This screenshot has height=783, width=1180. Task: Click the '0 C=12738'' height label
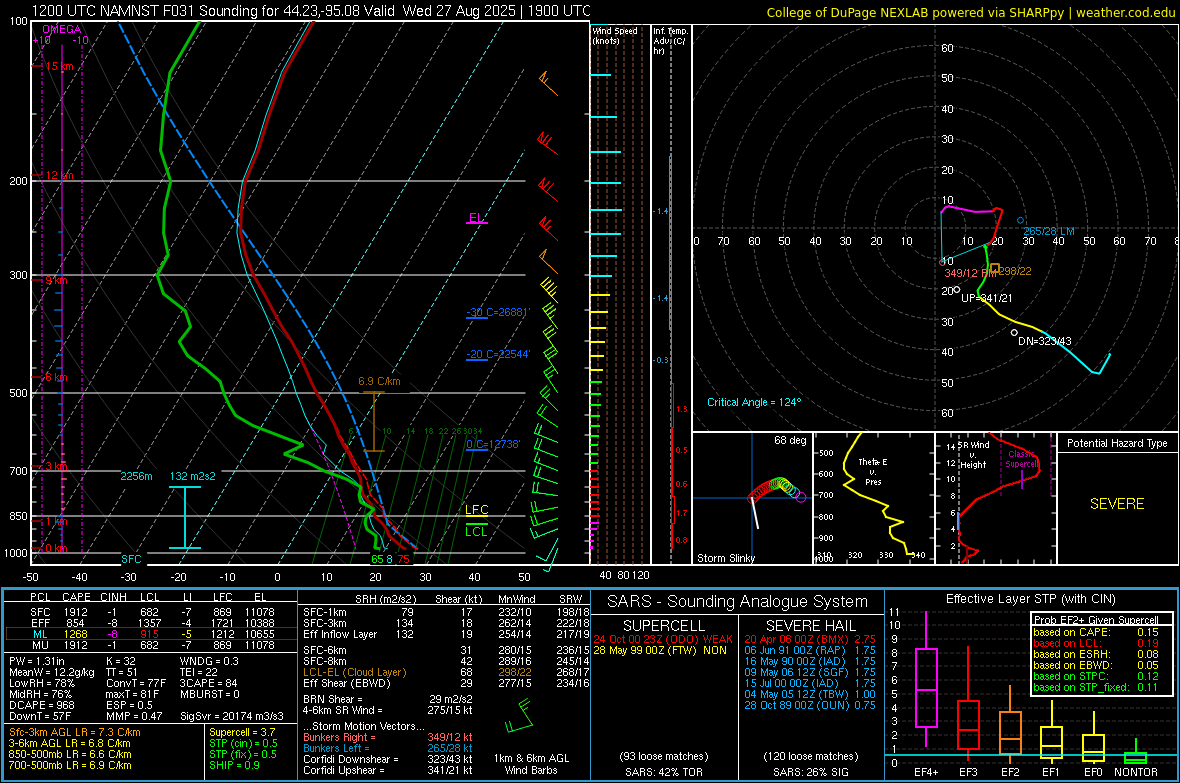[x=493, y=444]
